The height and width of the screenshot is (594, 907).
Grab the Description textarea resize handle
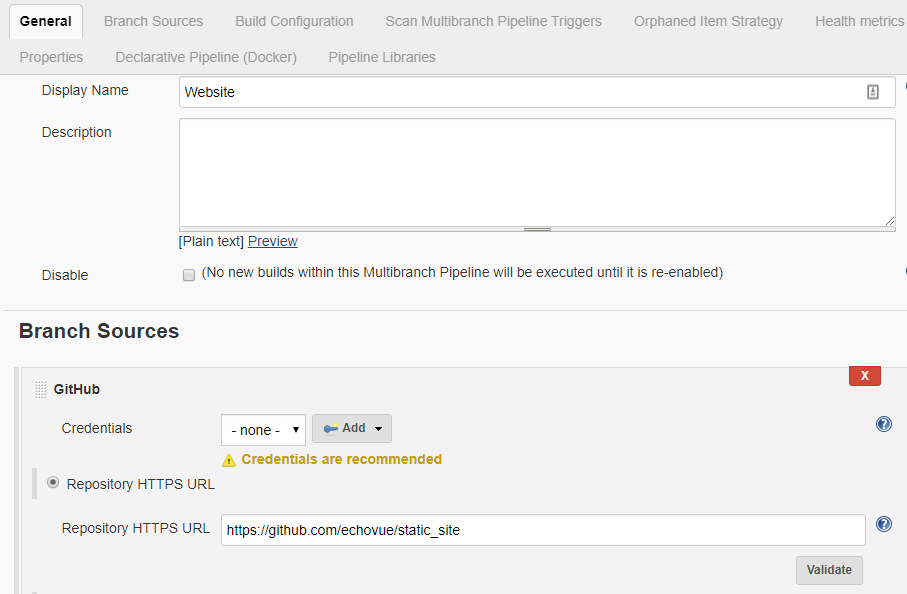coord(537,229)
